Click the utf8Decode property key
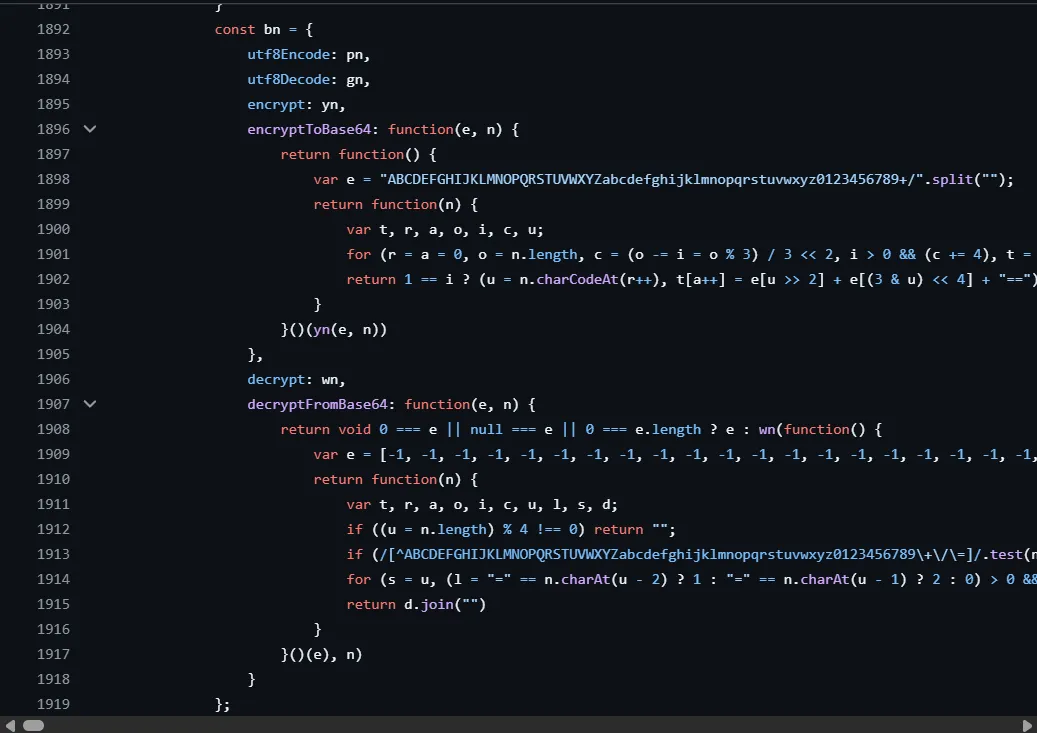Image resolution: width=1037 pixels, height=733 pixels. [289, 79]
